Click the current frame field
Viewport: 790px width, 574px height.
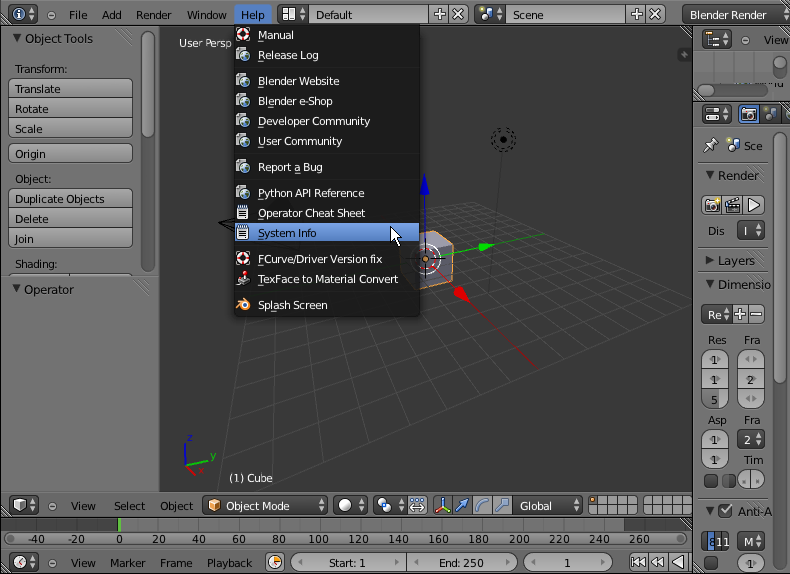[x=568, y=562]
